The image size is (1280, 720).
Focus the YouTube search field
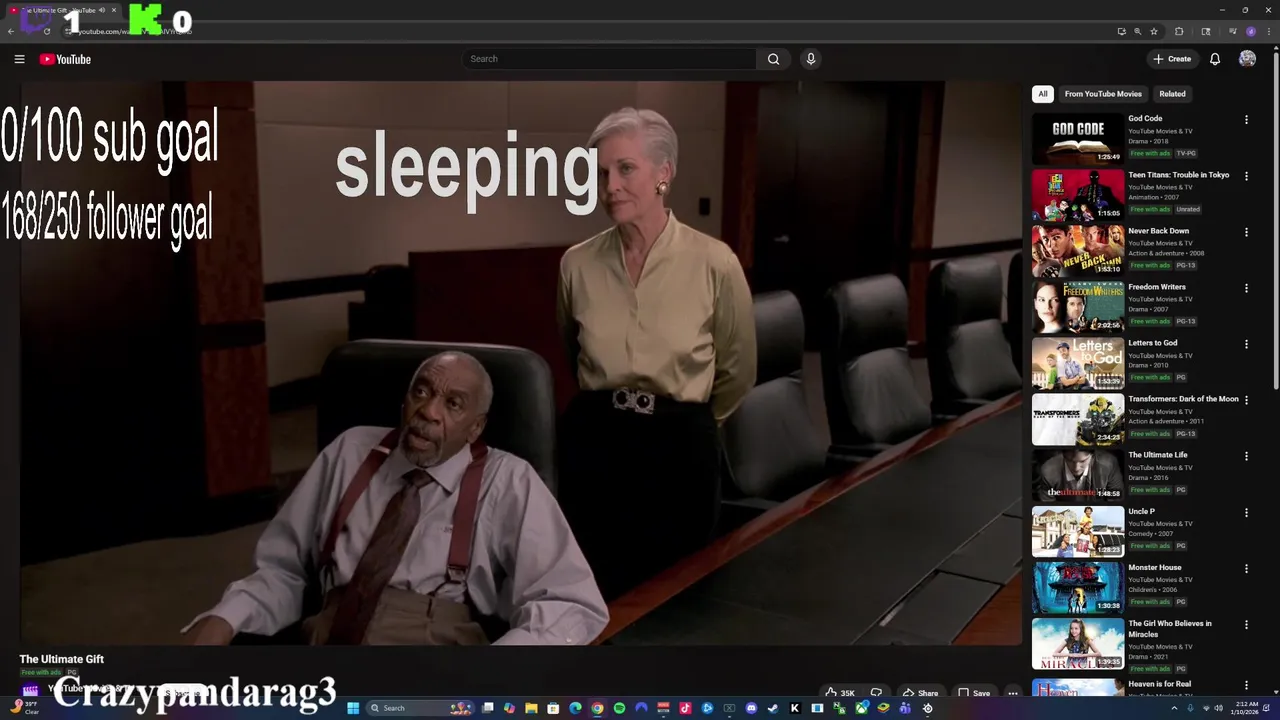click(x=610, y=59)
